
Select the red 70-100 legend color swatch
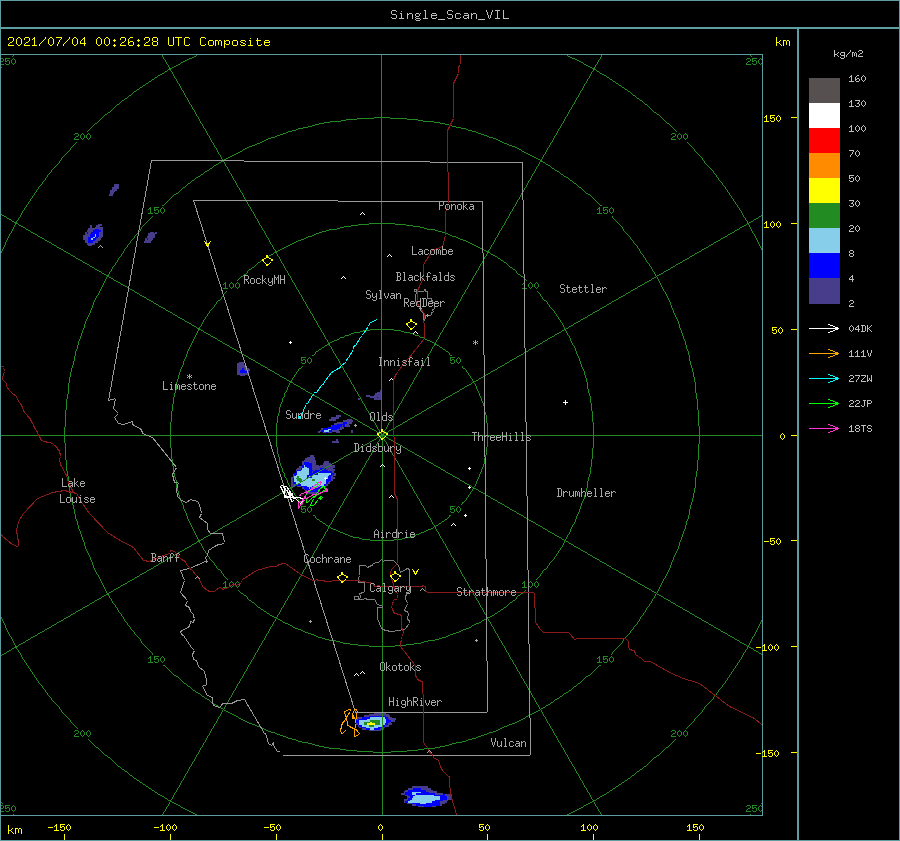coord(824,141)
